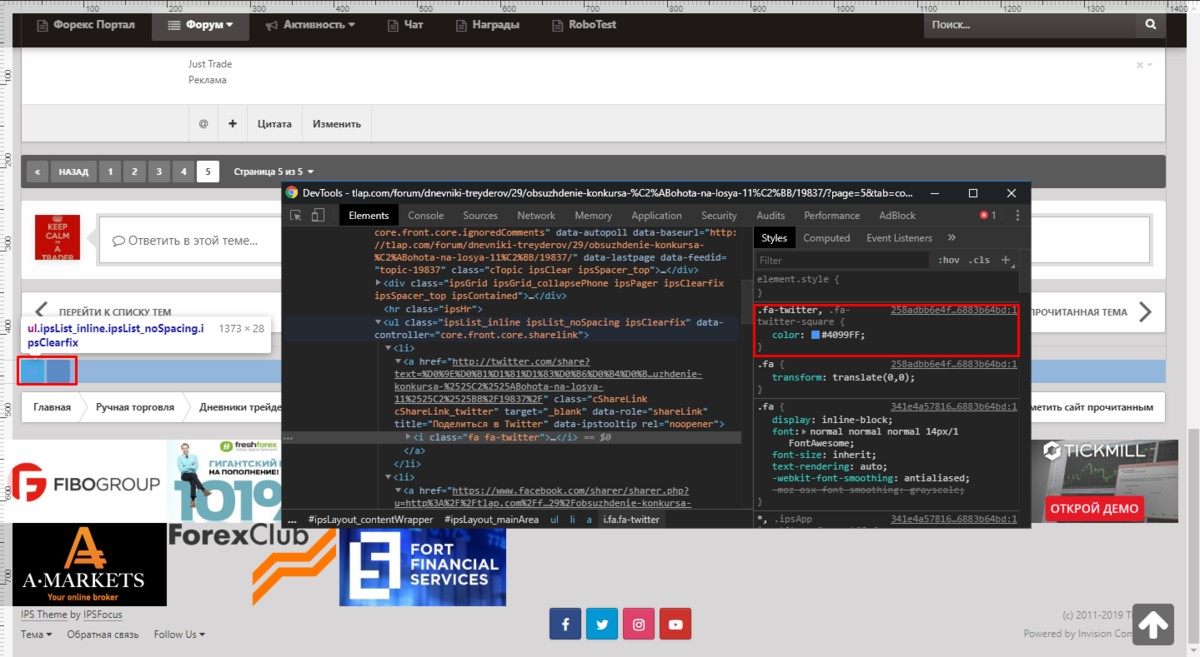The image size is (1200, 657).
Task: Open the Страница 5 из 5 page dropdown
Action: point(274,171)
